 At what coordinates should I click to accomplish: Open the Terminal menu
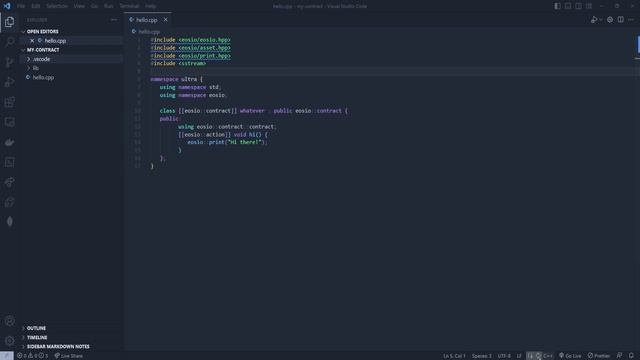129,6
